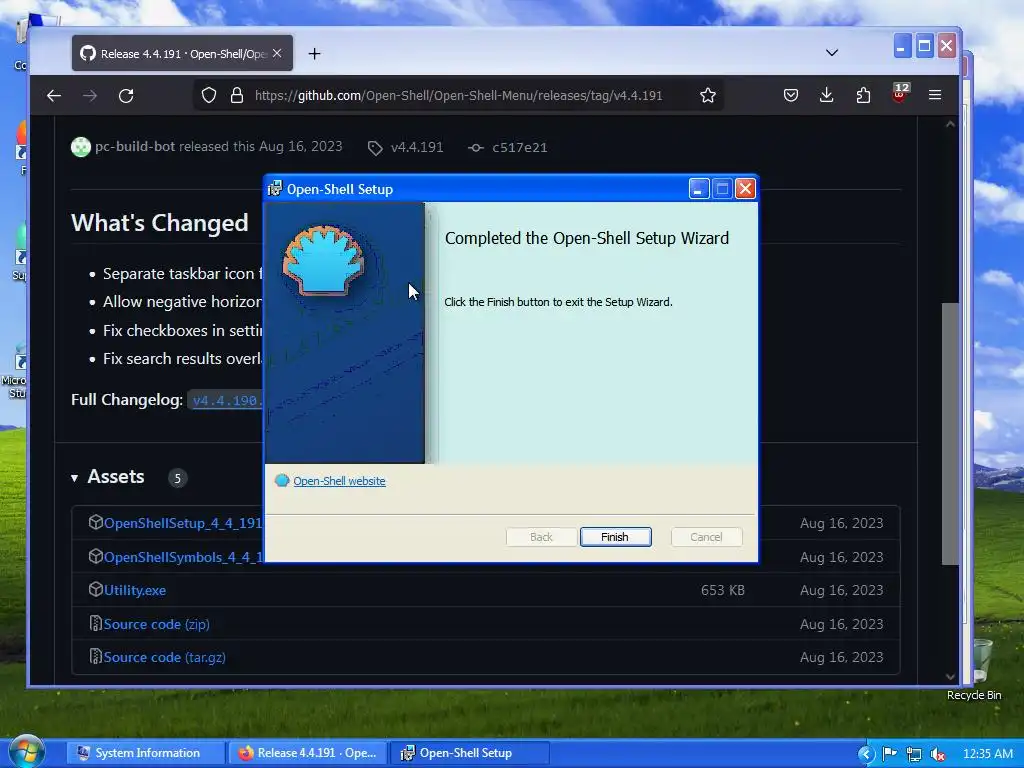
Task: Download Utility.exe asset
Action: coord(135,590)
